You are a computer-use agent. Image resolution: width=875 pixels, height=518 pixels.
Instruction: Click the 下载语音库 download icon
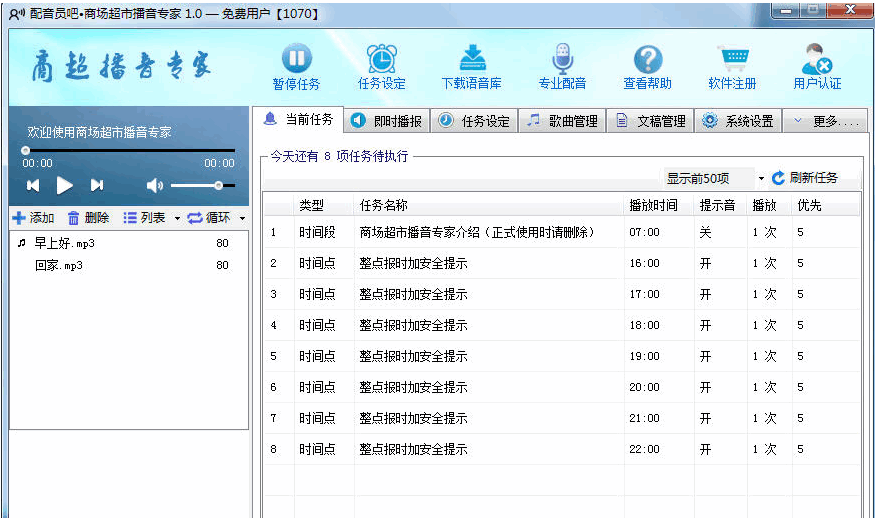[x=471, y=59]
